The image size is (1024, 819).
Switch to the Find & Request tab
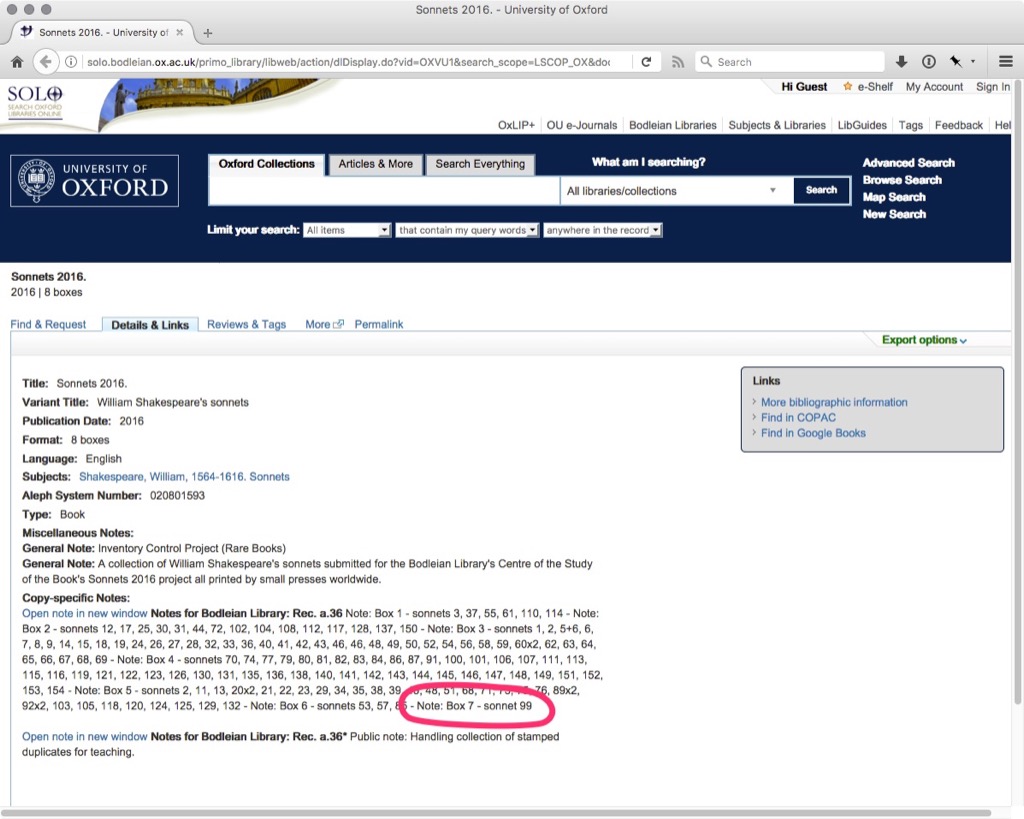point(48,324)
